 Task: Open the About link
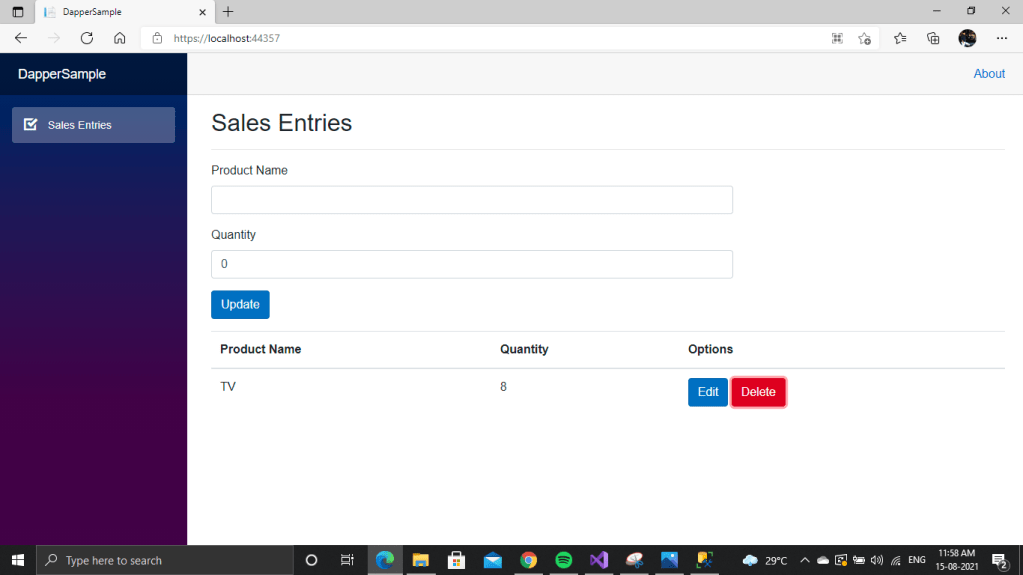click(988, 74)
